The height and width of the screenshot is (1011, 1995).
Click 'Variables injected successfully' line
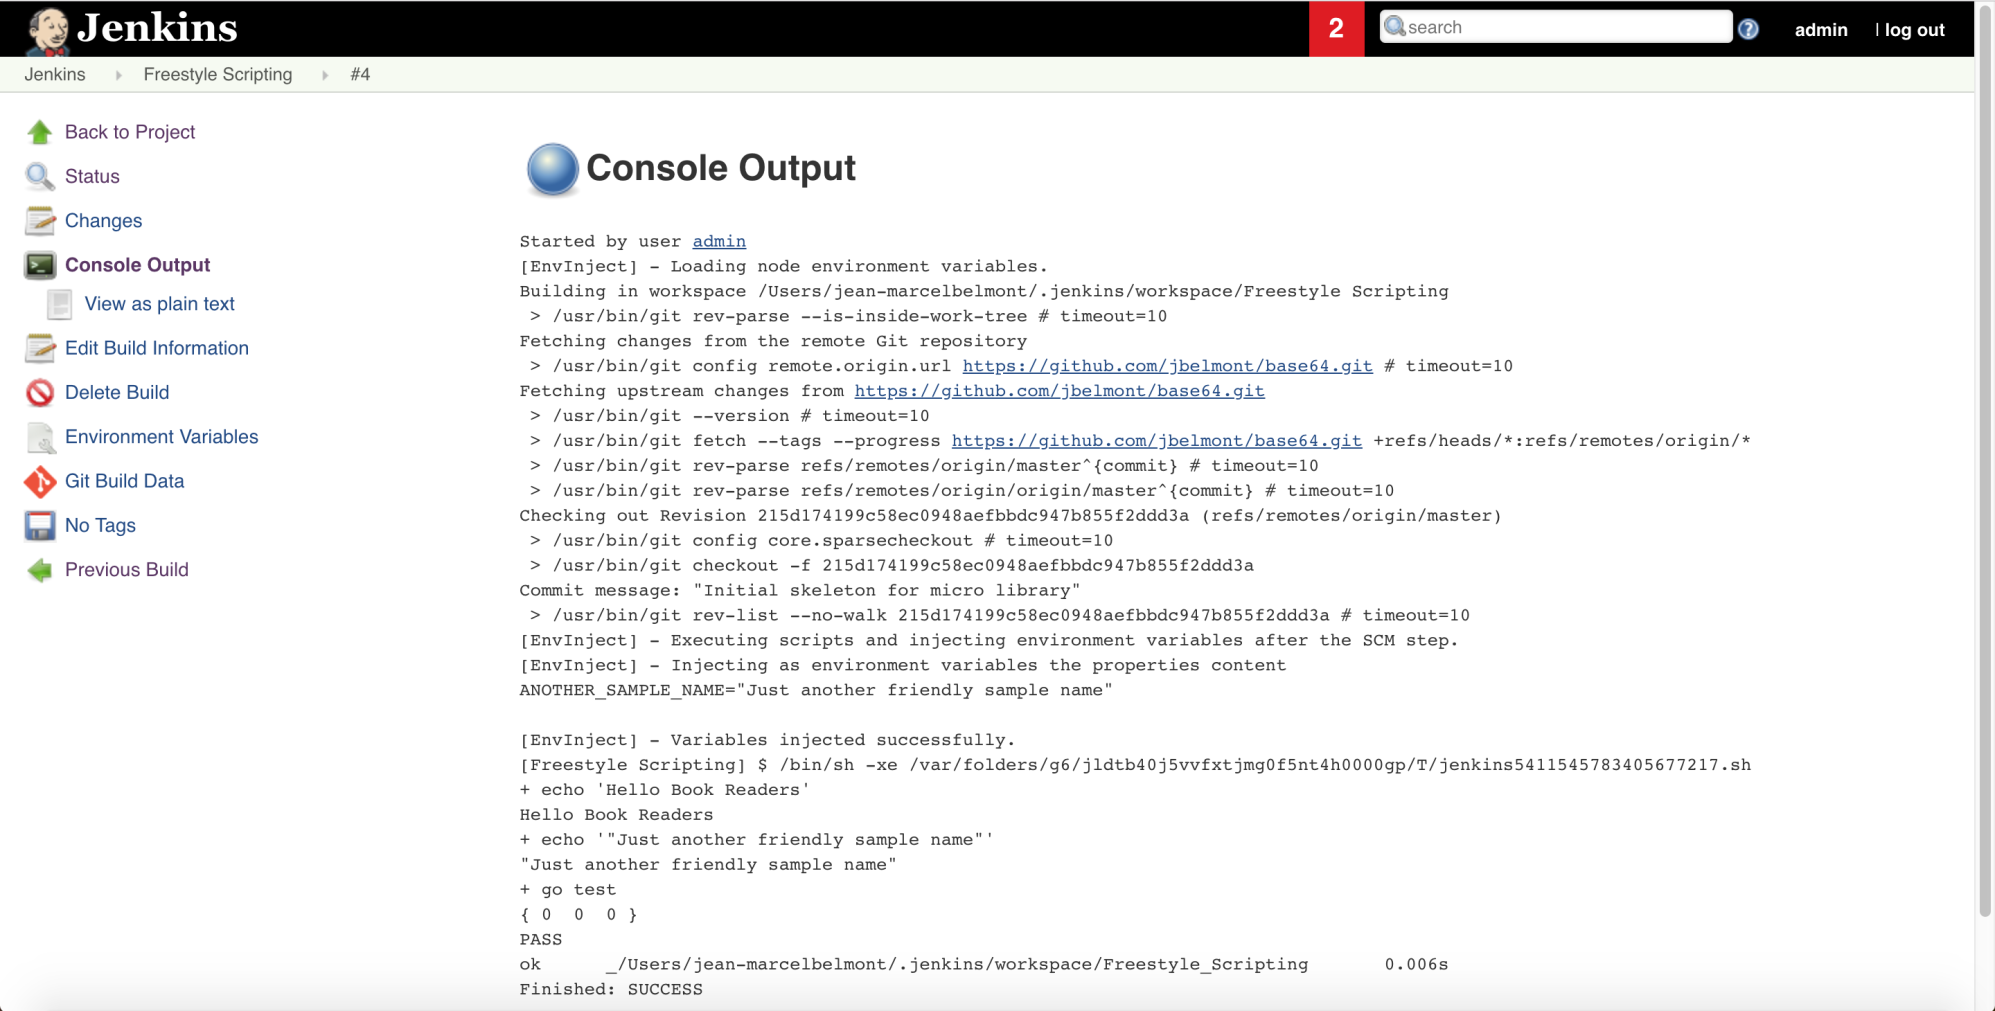click(767, 740)
